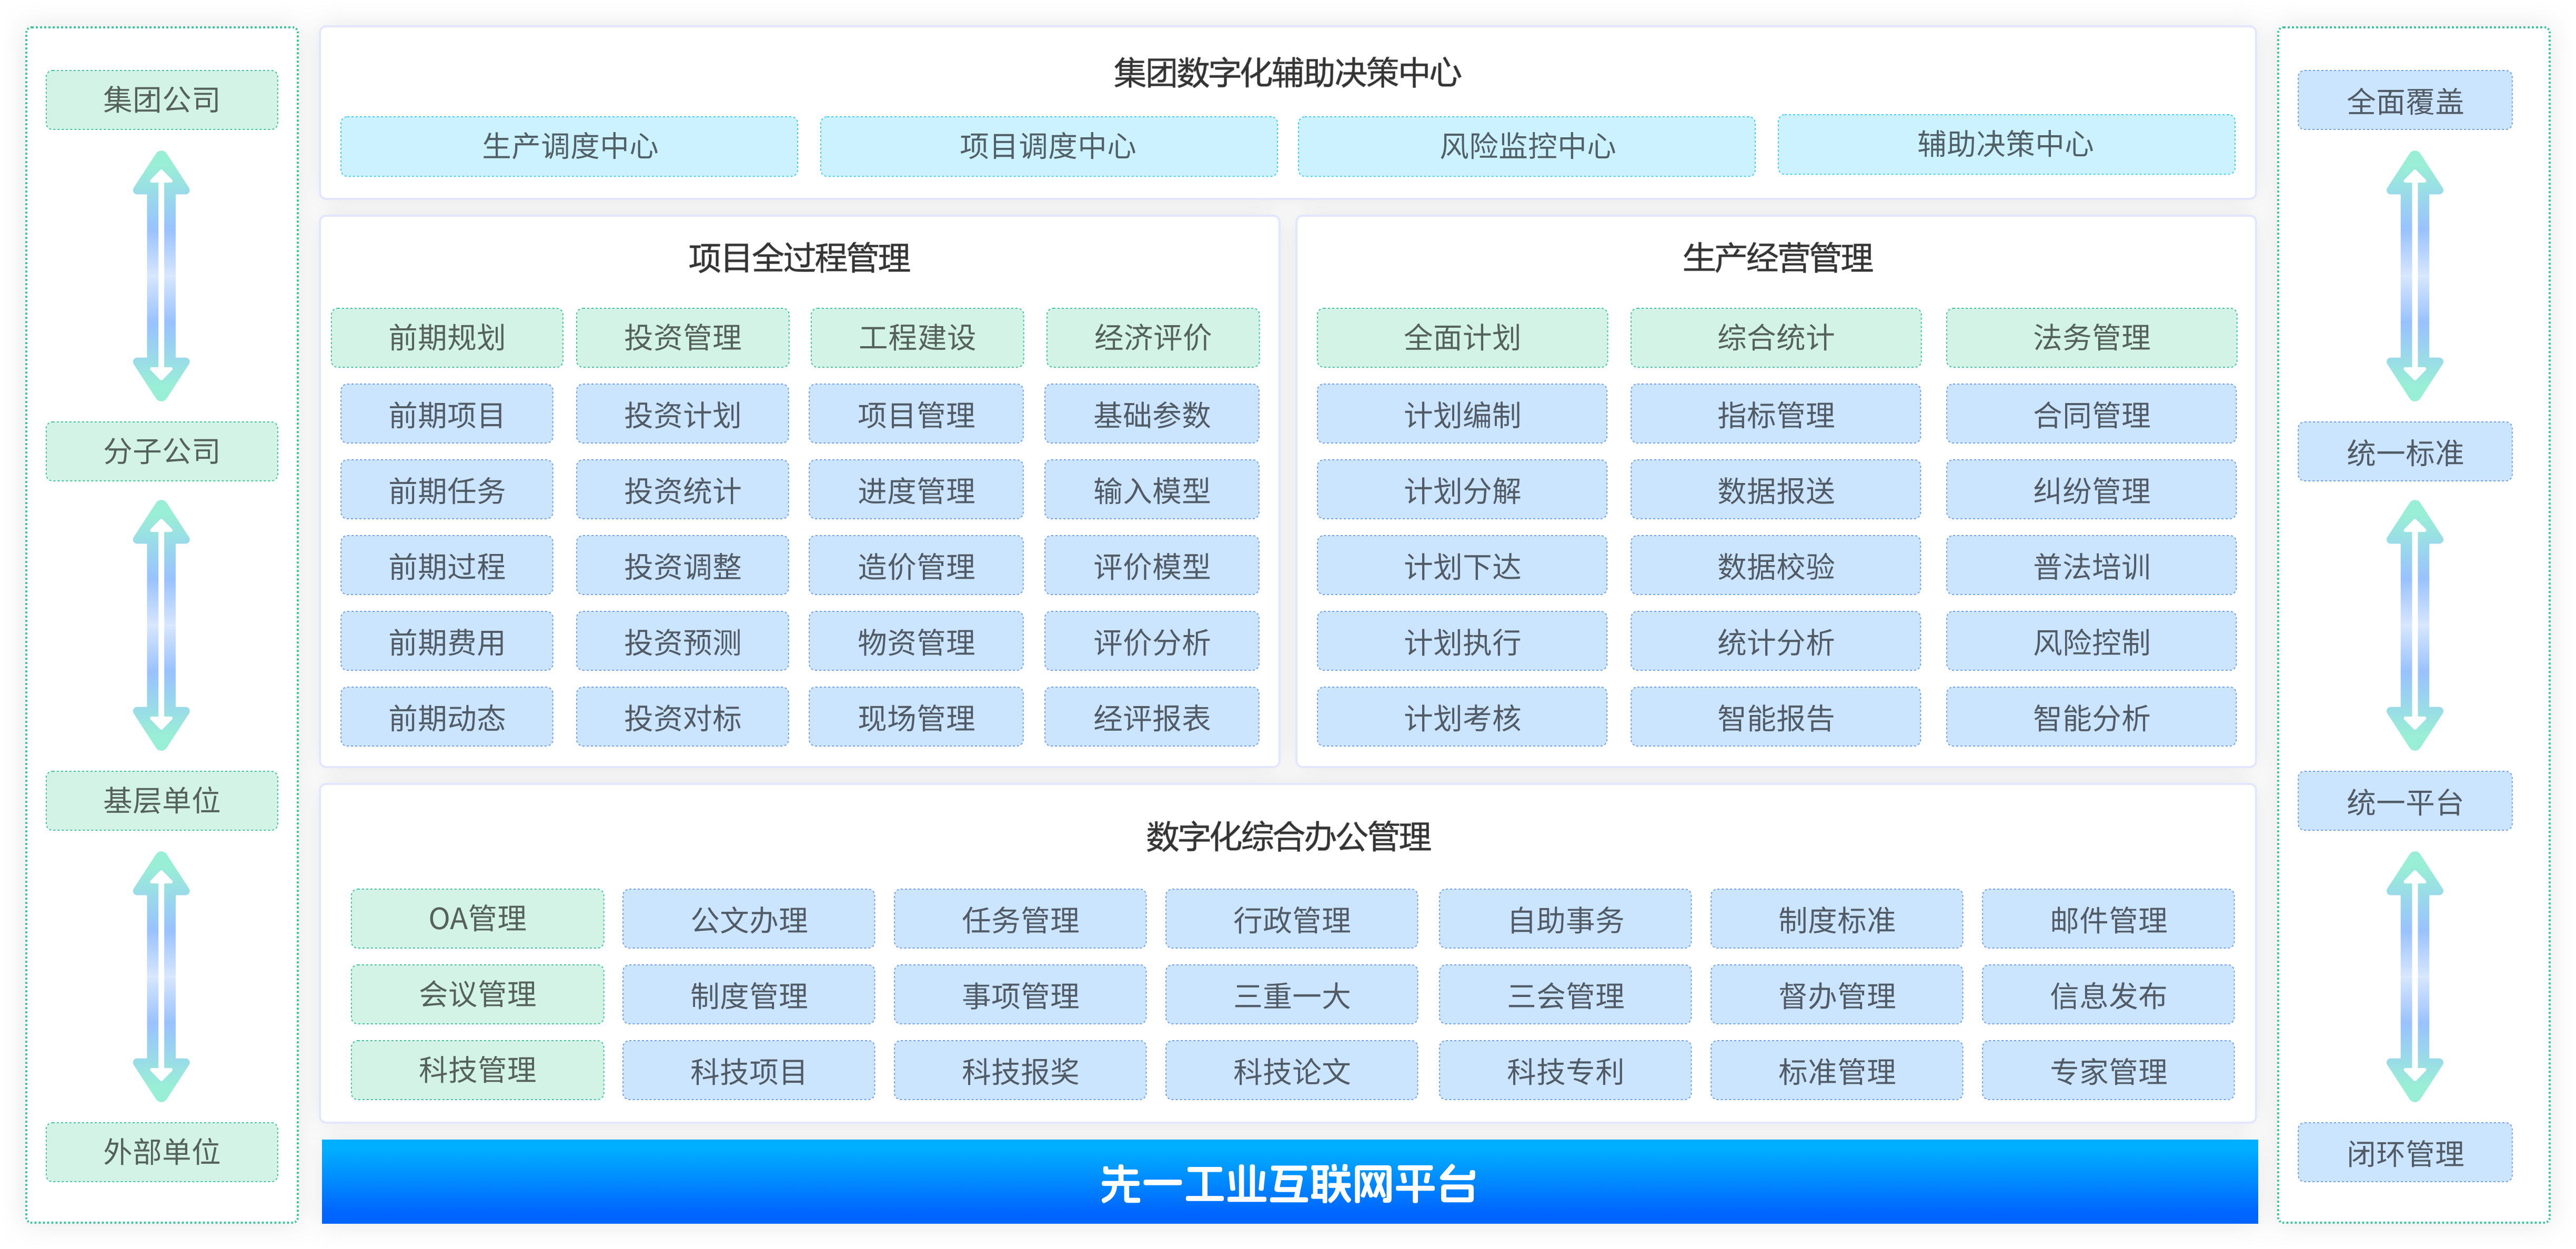Click 项目管理 item
This screenshot has height=1249, width=2576.
point(917,414)
